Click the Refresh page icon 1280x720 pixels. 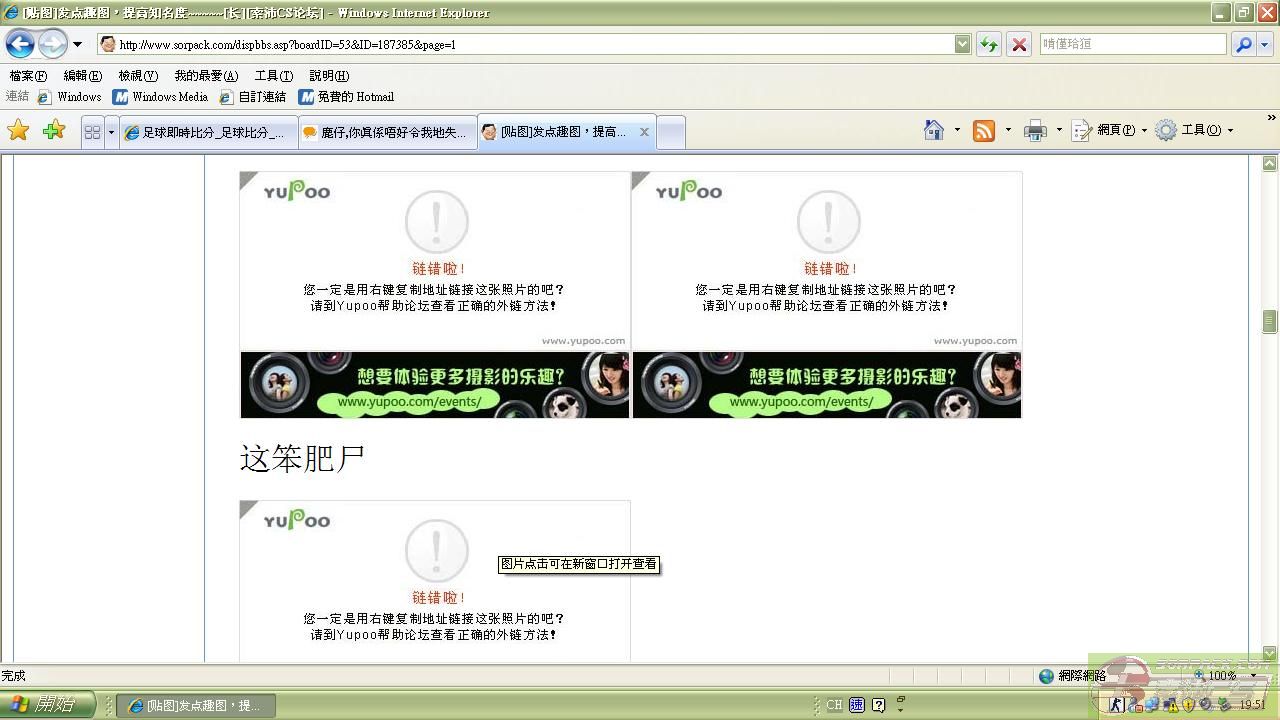click(x=989, y=44)
